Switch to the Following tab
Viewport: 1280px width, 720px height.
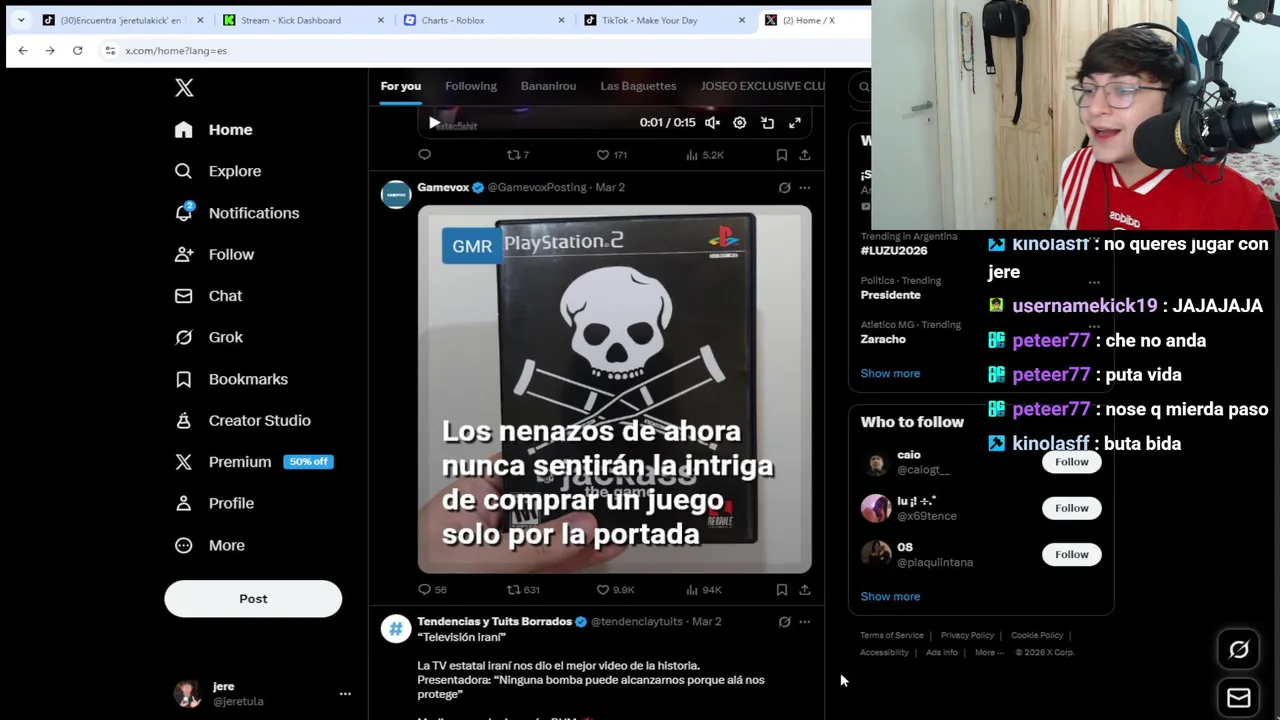pyautogui.click(x=471, y=86)
